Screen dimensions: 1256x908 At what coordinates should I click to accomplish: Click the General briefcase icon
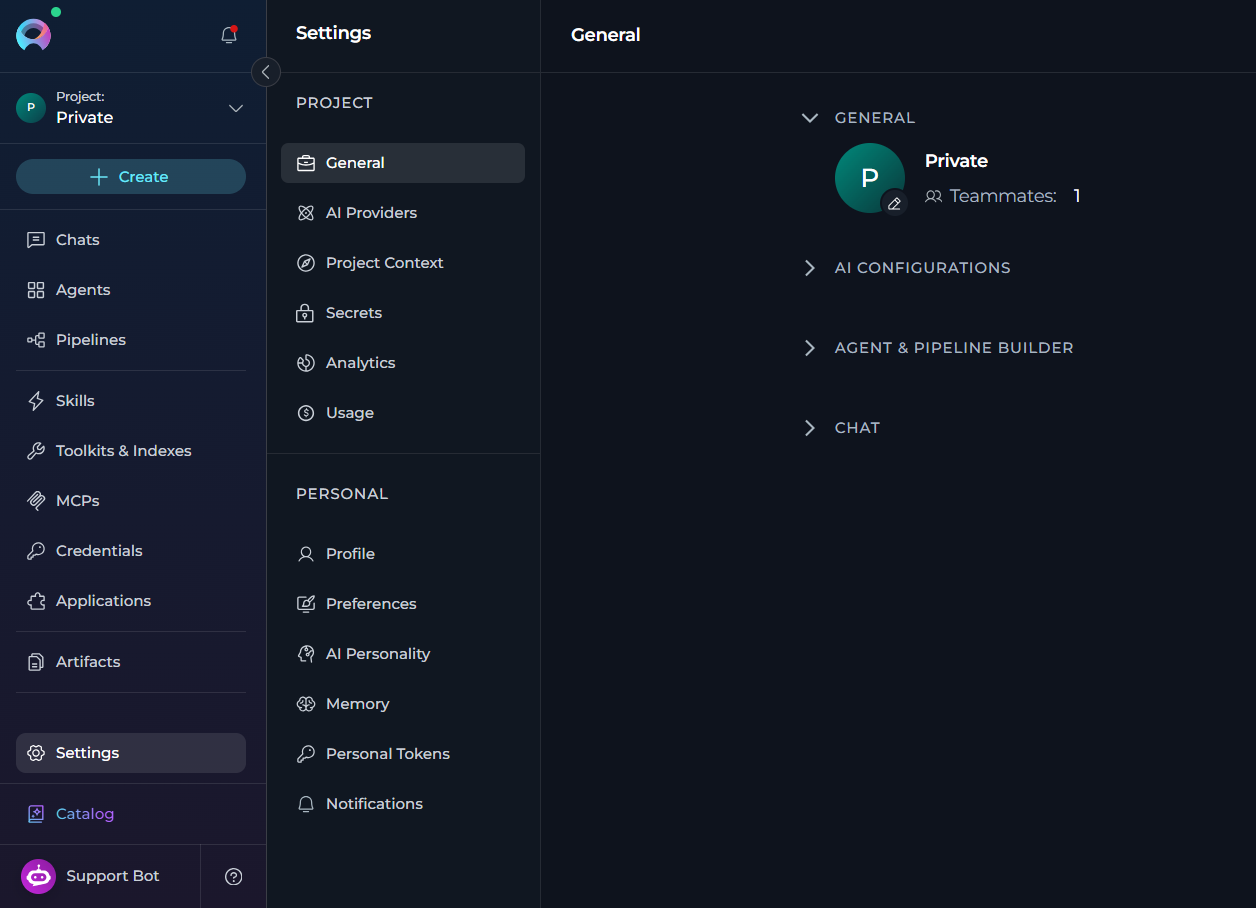pyautogui.click(x=306, y=163)
